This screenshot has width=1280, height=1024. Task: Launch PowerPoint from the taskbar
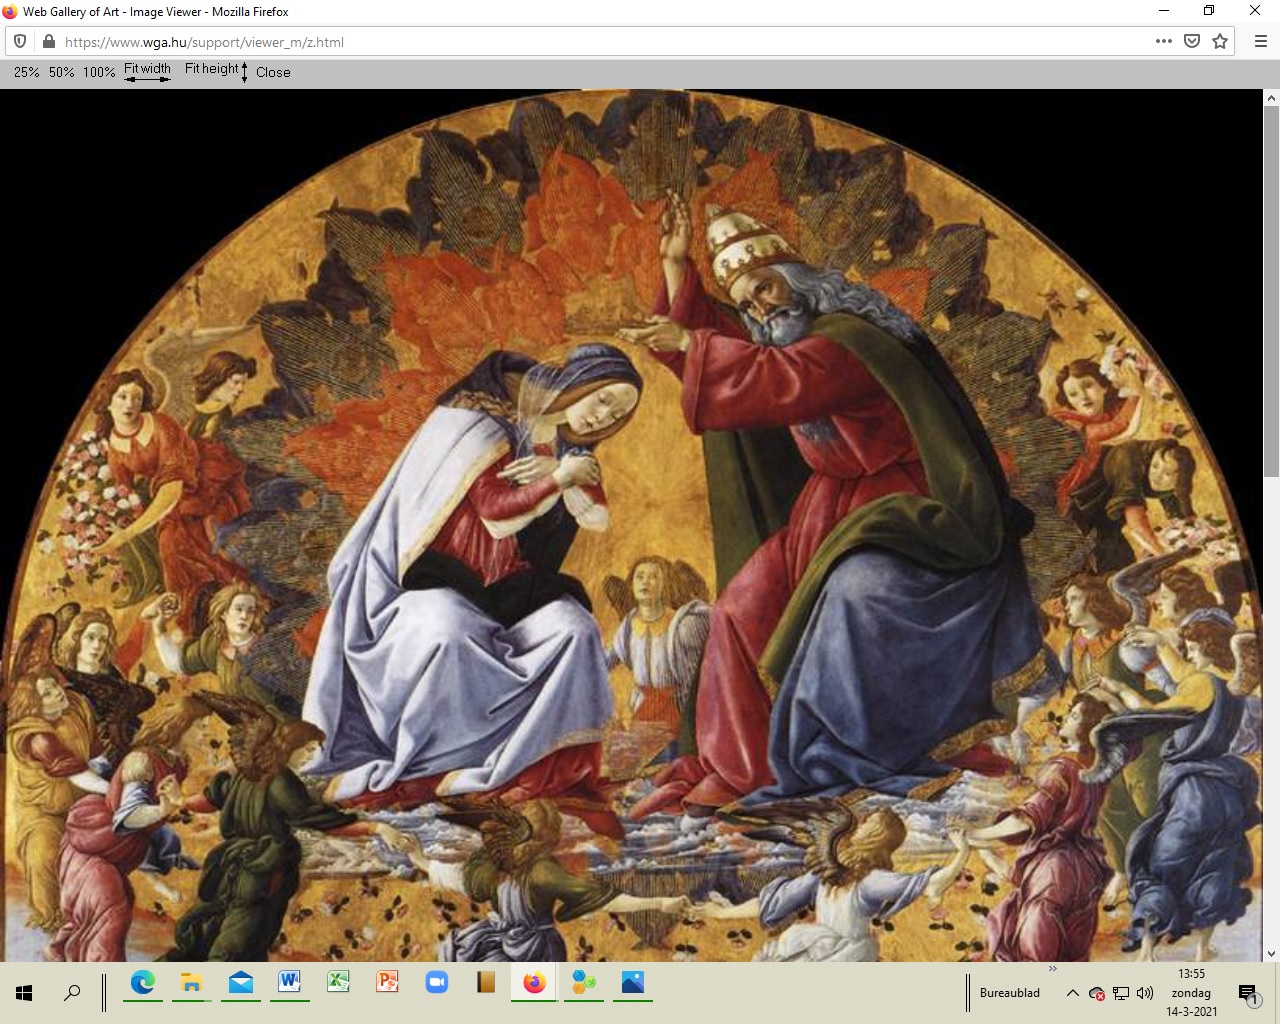(387, 983)
